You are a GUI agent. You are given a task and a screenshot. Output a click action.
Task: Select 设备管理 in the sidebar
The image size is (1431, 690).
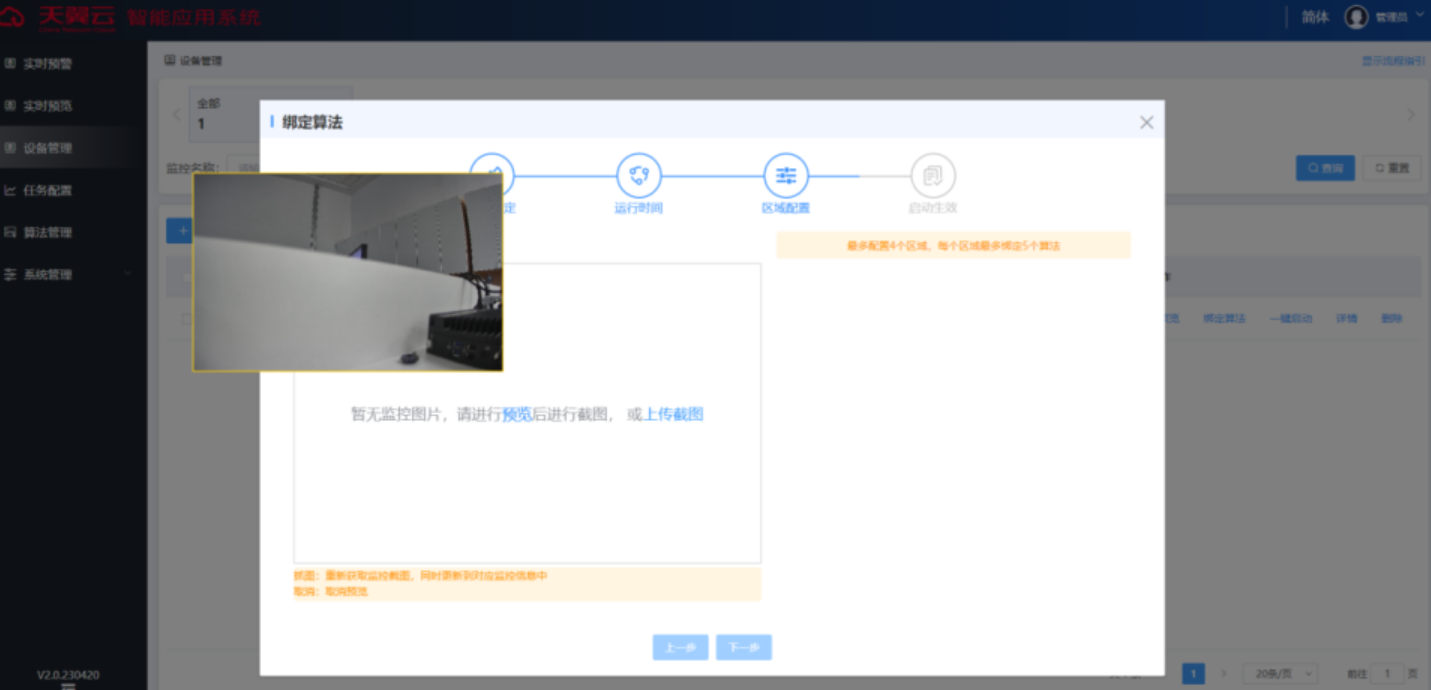47,148
